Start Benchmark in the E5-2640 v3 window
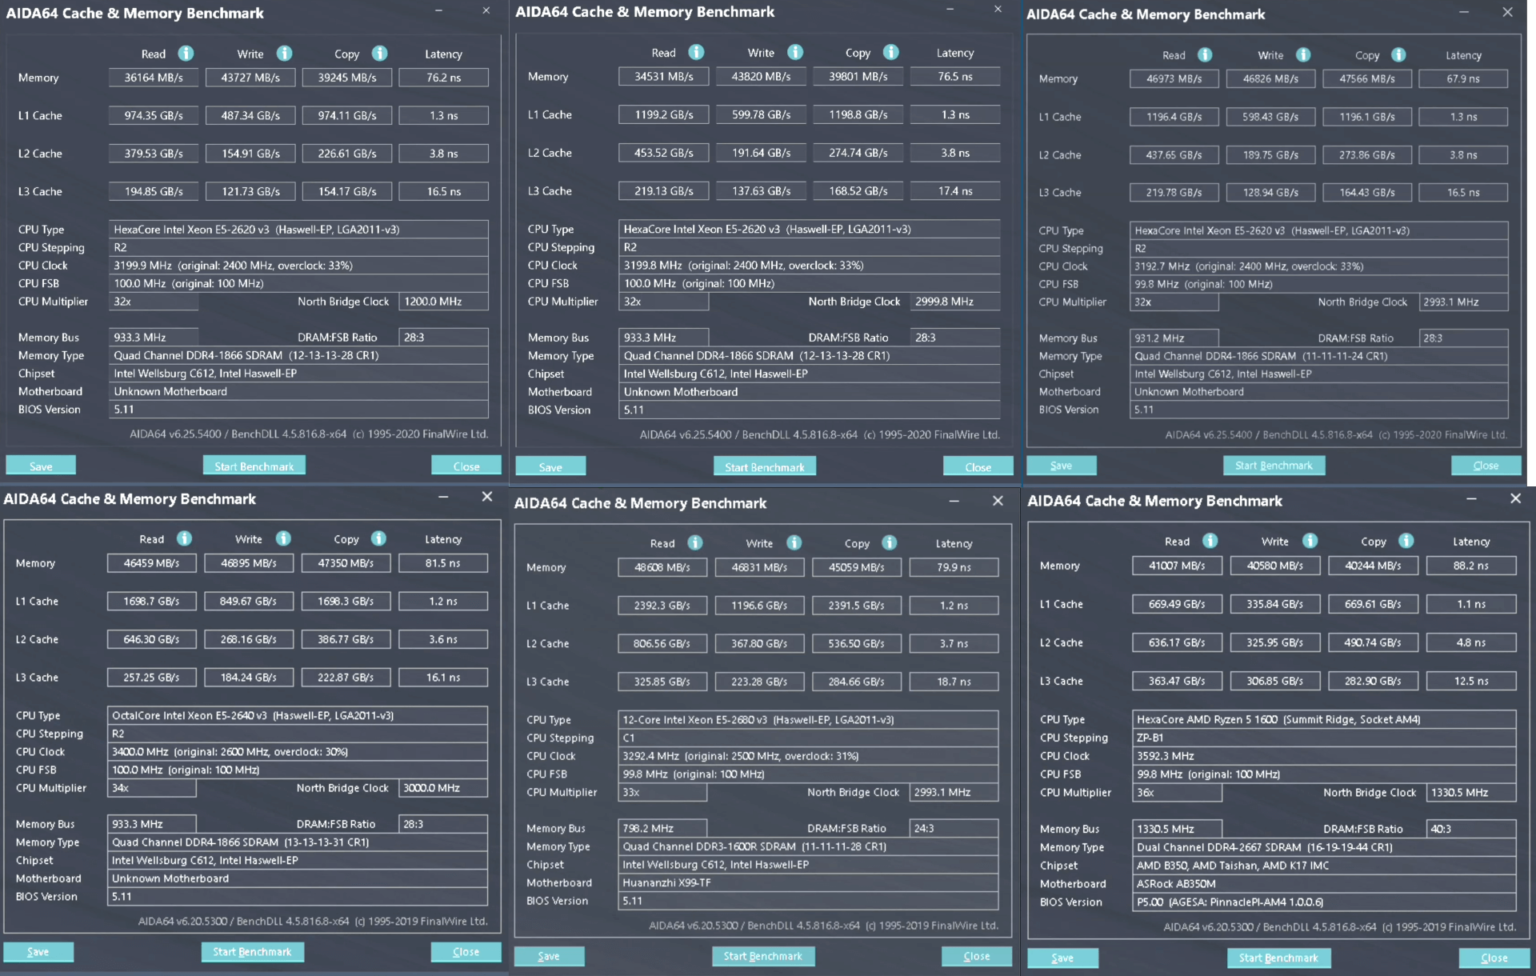This screenshot has width=1536, height=976. tap(252, 952)
